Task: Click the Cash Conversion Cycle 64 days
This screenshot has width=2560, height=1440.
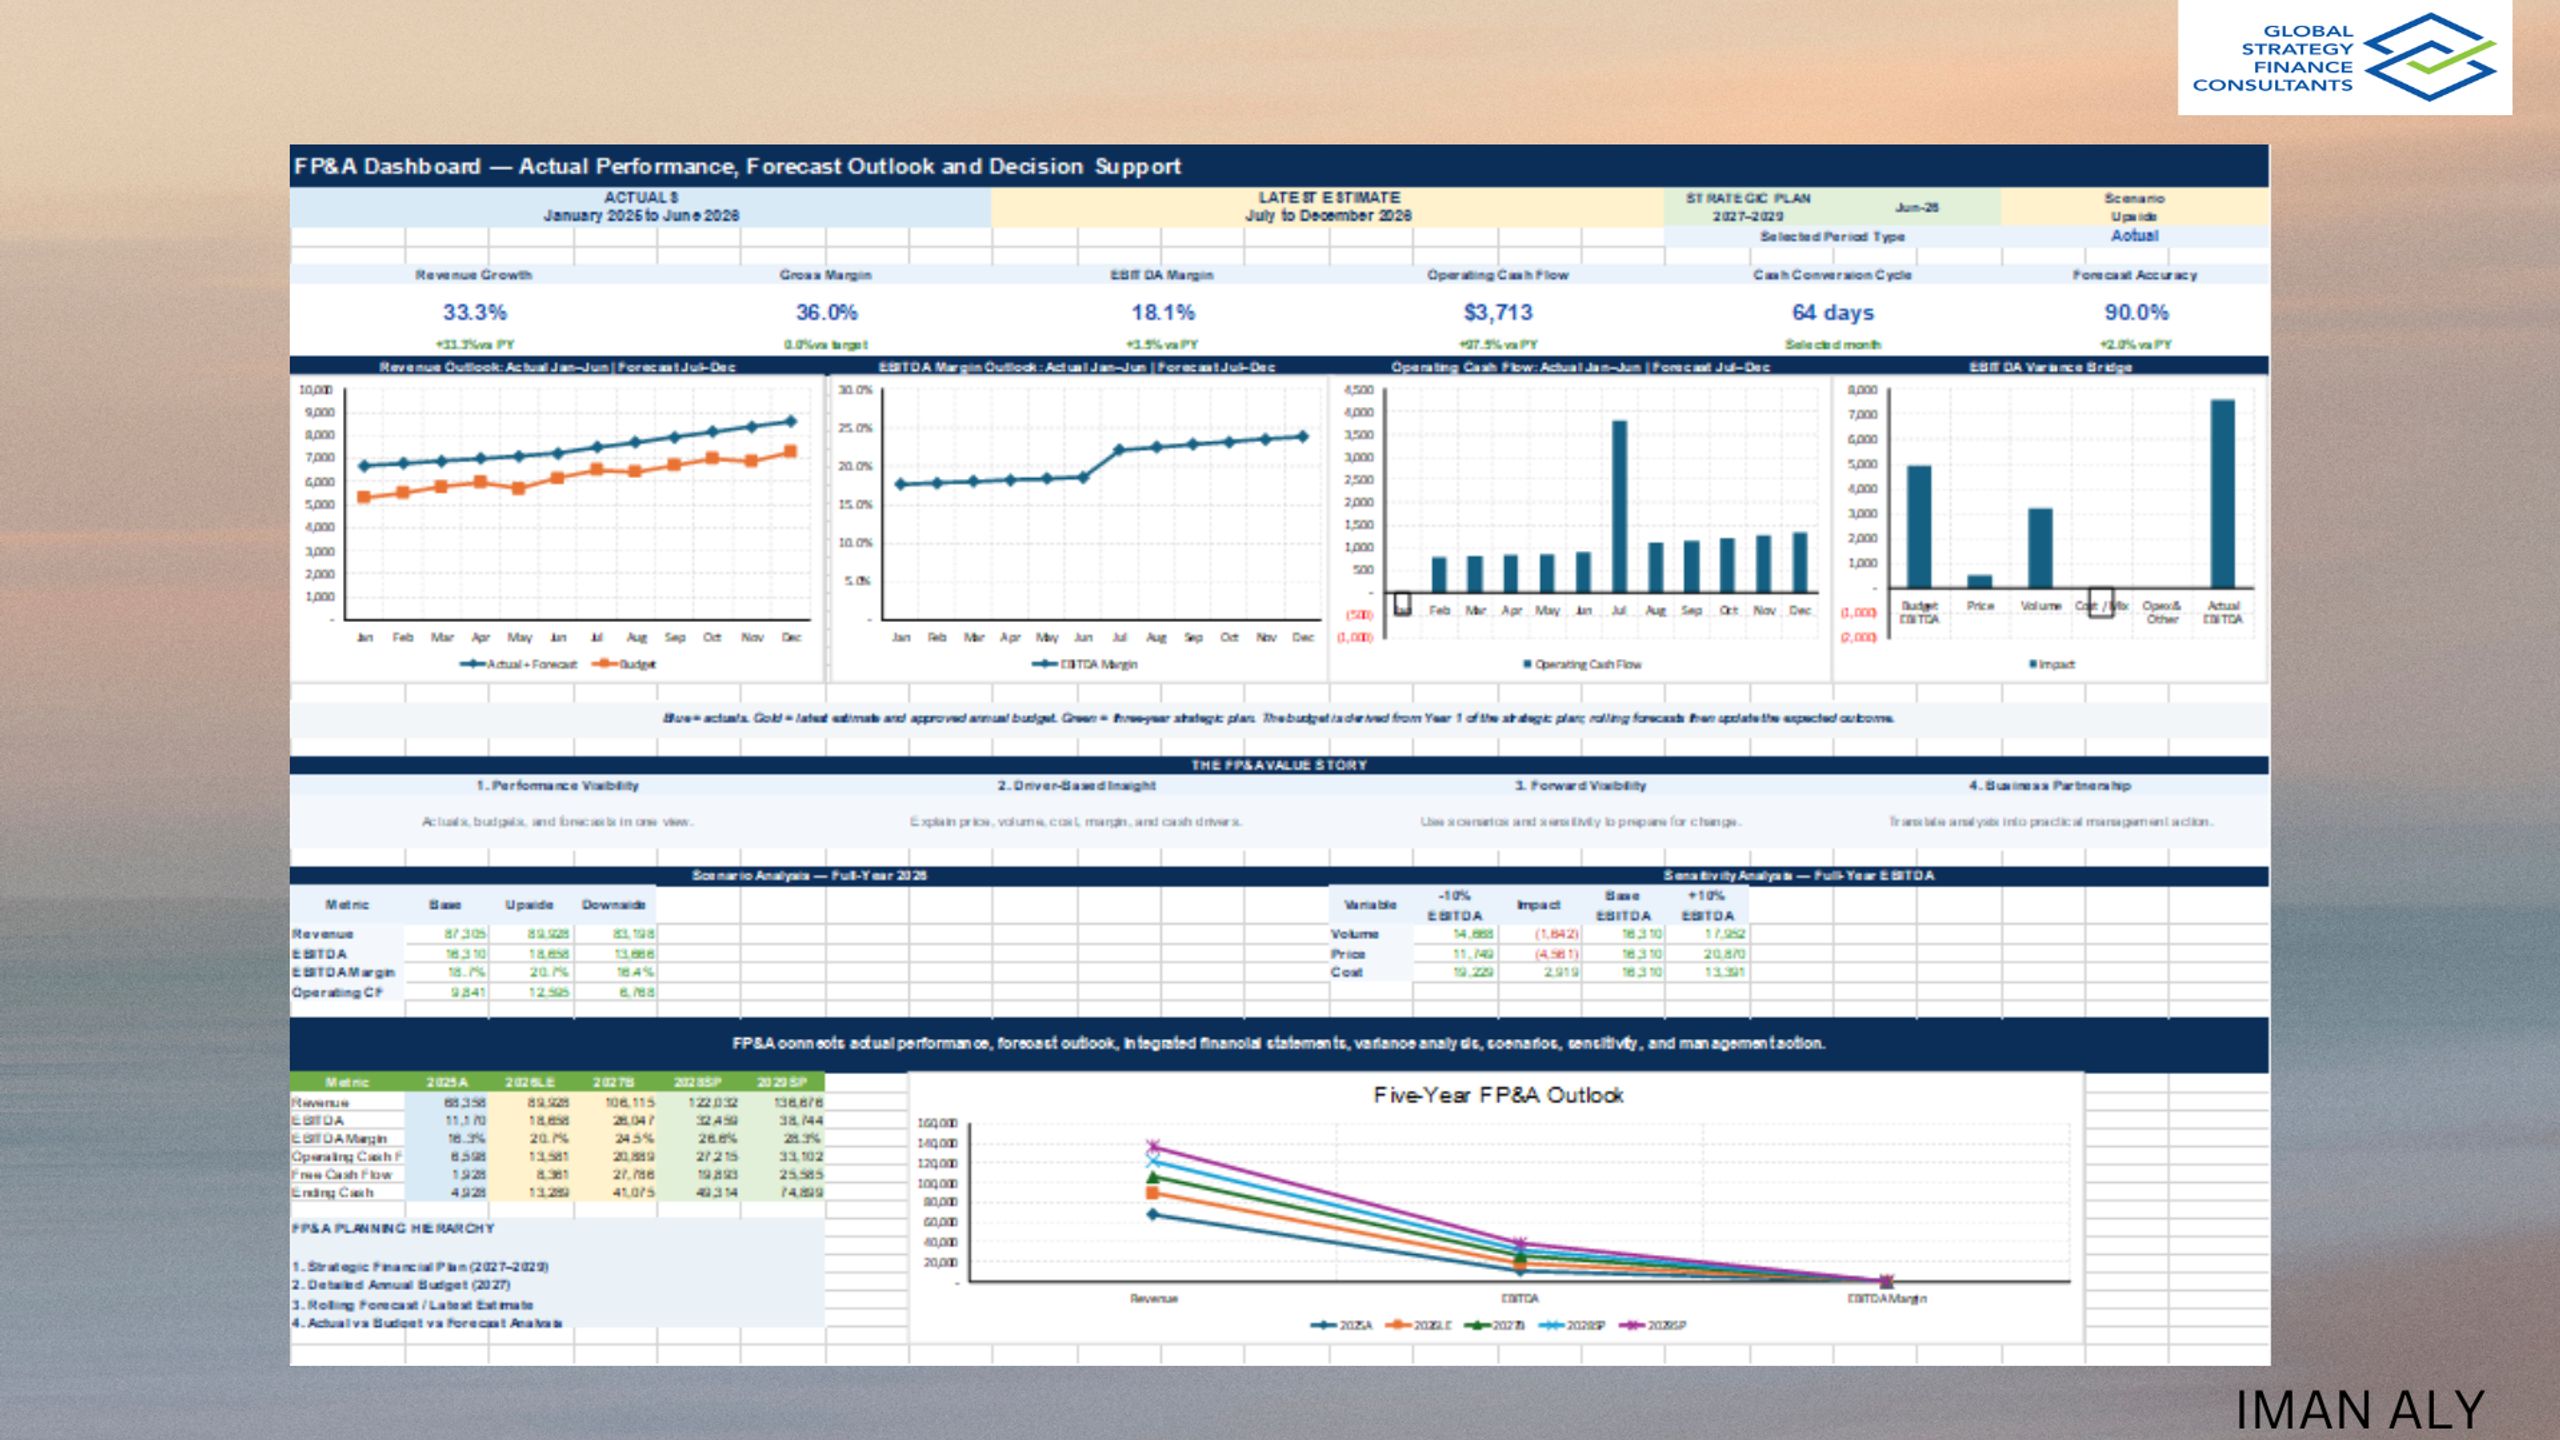Action: coord(1833,312)
